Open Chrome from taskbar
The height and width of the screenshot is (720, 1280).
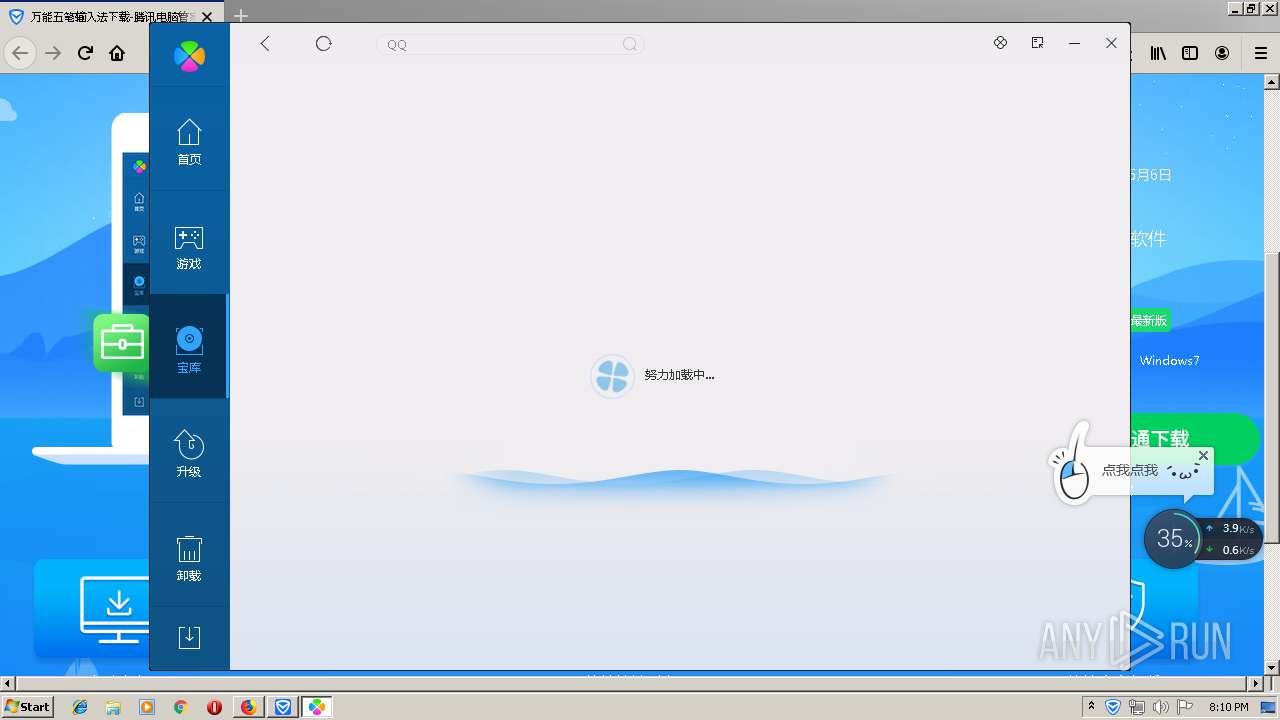181,707
